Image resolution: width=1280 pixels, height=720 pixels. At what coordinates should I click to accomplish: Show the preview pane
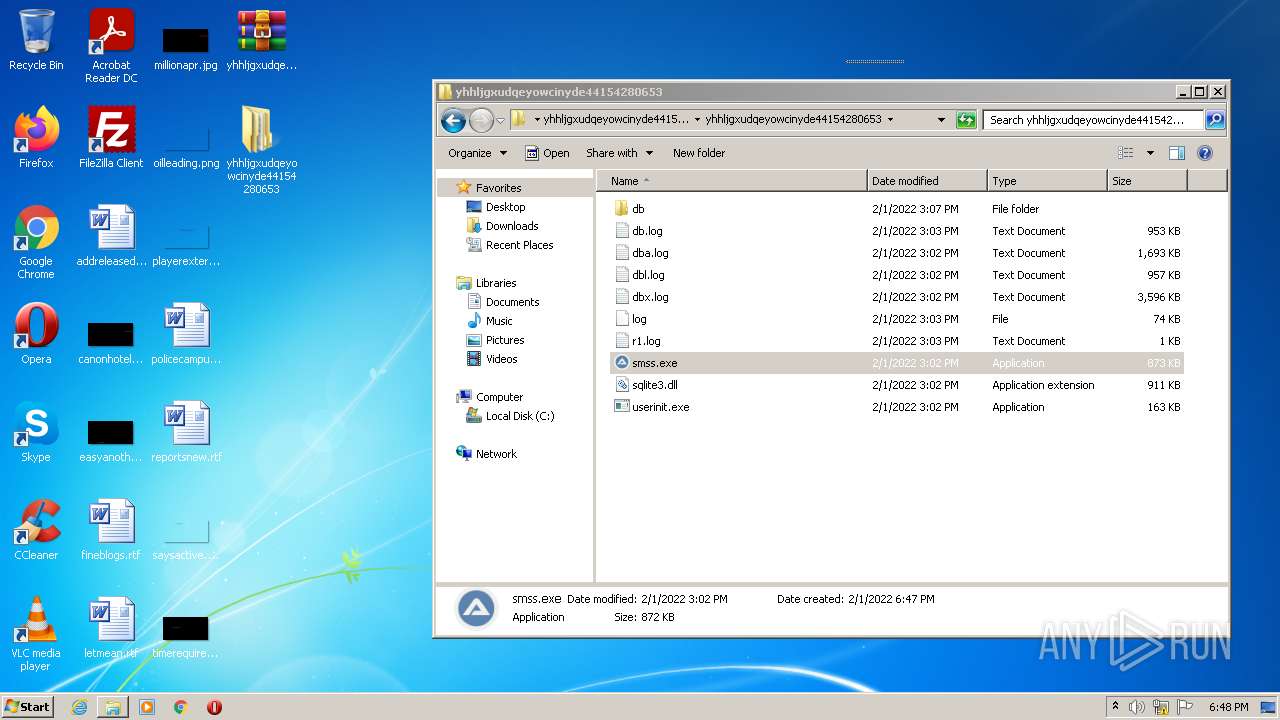[x=1177, y=153]
